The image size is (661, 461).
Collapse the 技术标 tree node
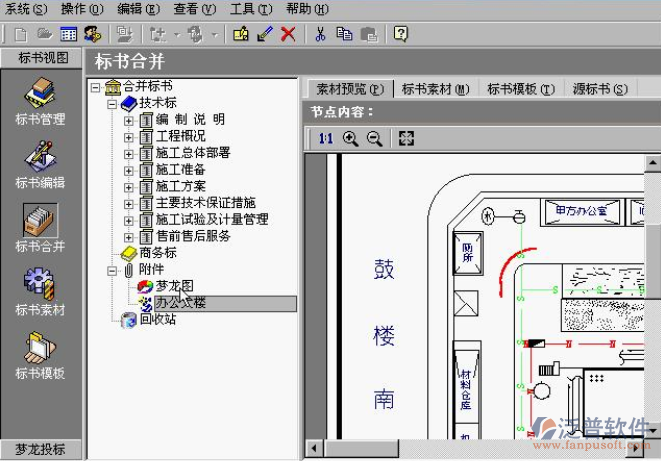[112, 103]
